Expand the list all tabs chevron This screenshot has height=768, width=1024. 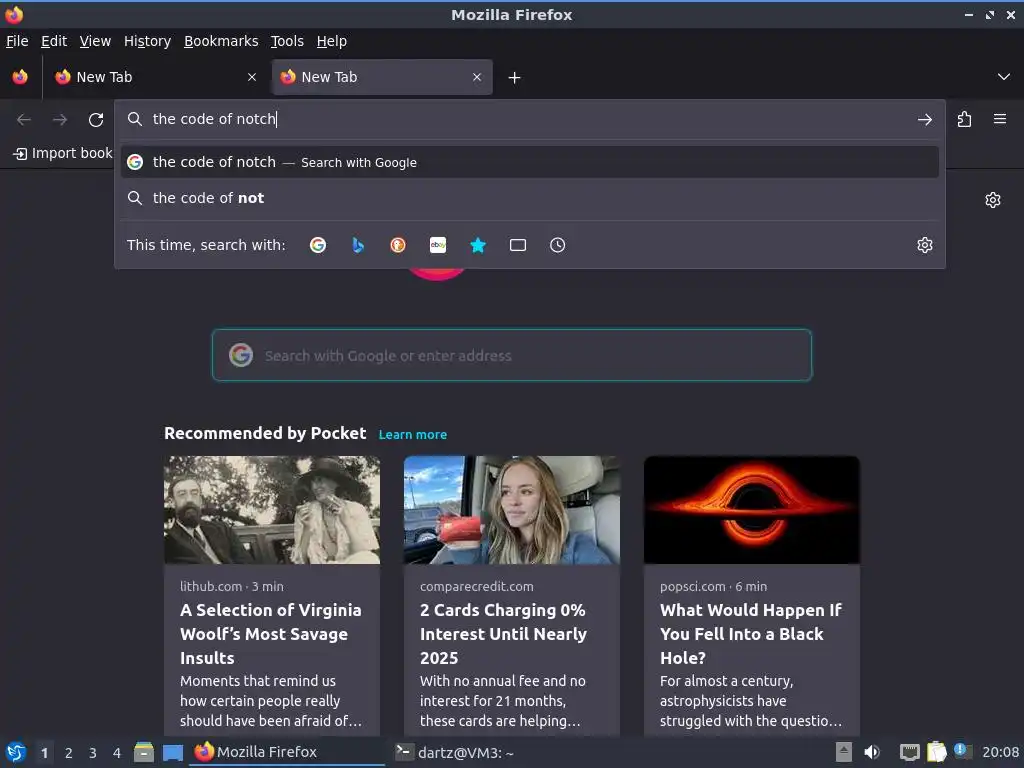pos(1004,77)
